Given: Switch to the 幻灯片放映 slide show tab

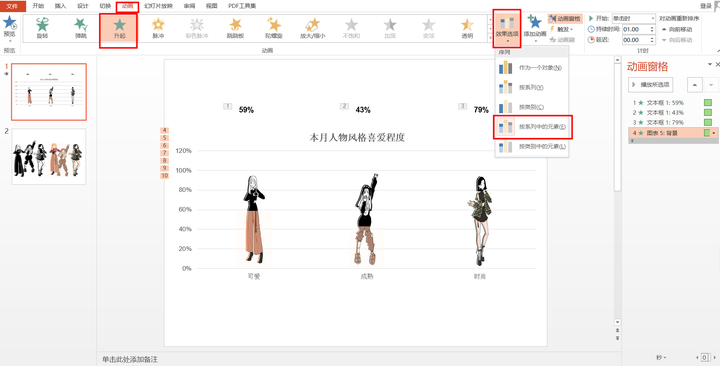Looking at the screenshot, I should 158,6.
